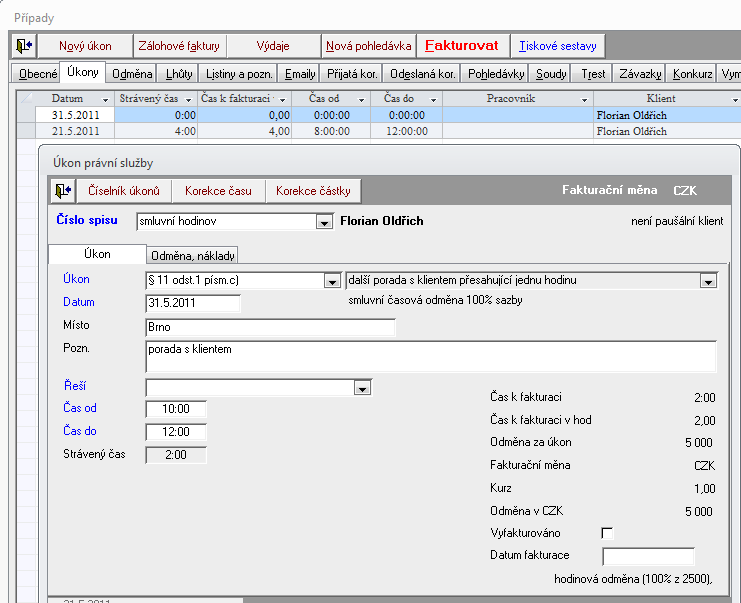The image size is (741, 603).
Task: Open the Řeší dropdown
Action: 362,388
